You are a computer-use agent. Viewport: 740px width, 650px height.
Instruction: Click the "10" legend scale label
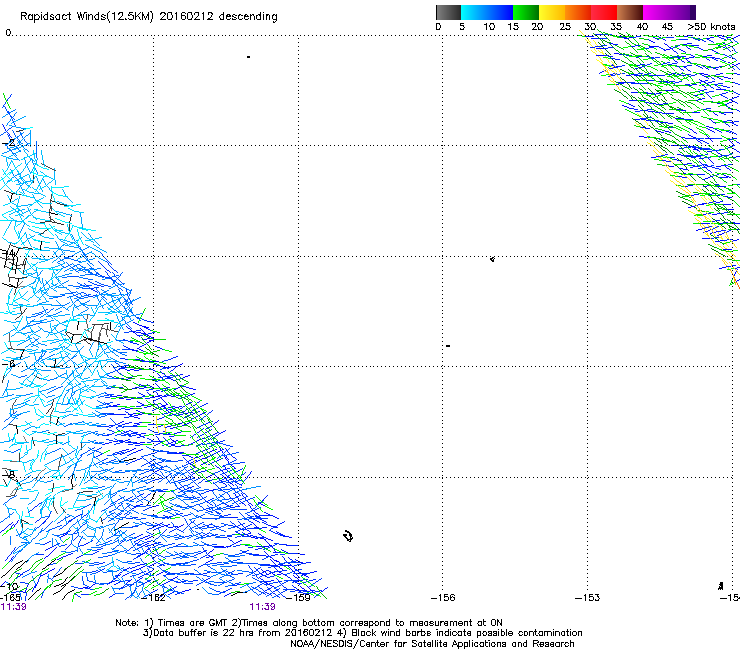click(489, 26)
